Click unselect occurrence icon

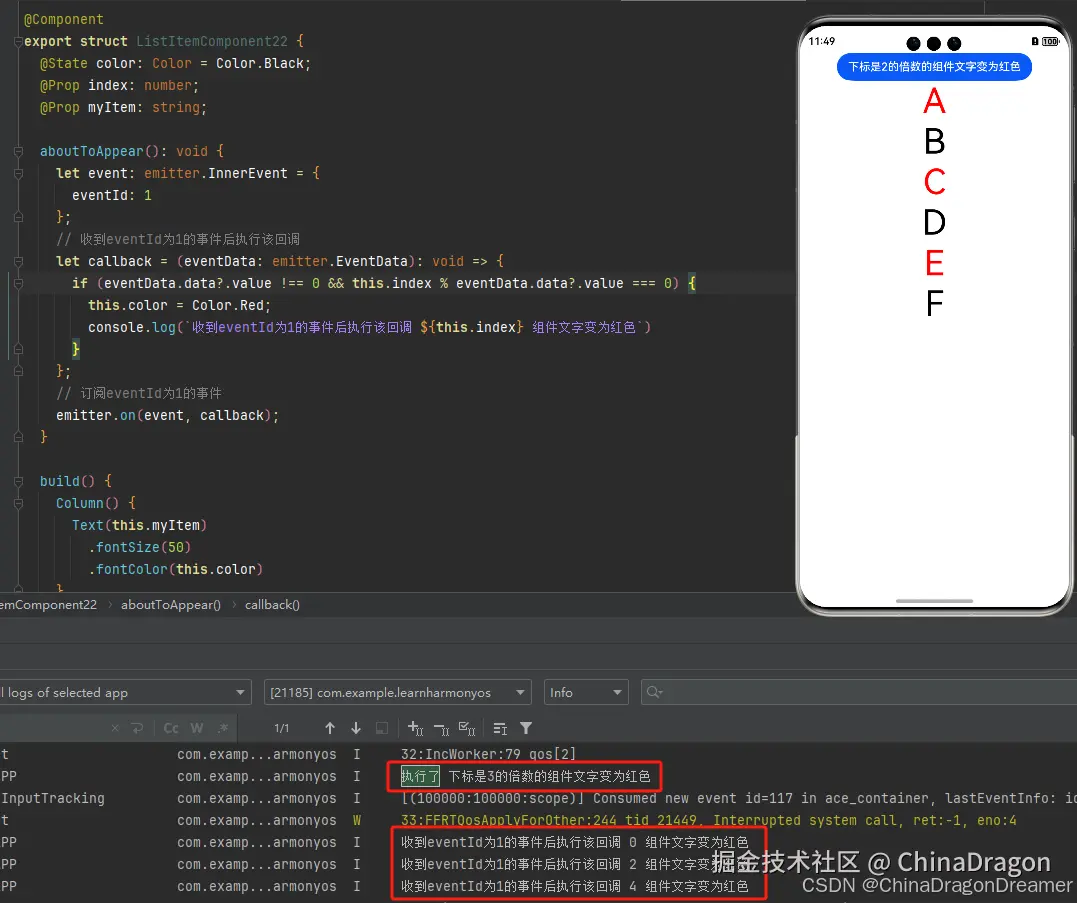[442, 728]
